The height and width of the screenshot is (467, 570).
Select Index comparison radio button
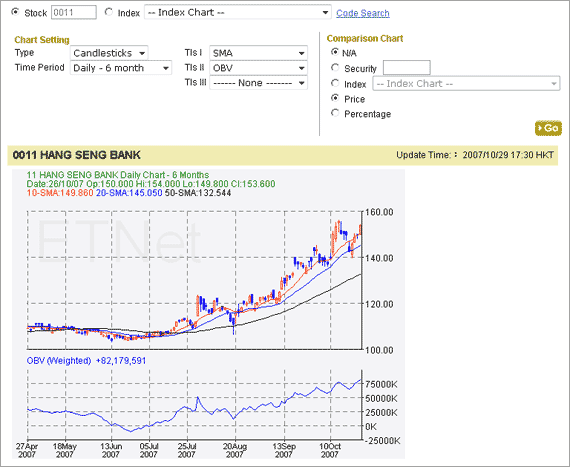[335, 83]
